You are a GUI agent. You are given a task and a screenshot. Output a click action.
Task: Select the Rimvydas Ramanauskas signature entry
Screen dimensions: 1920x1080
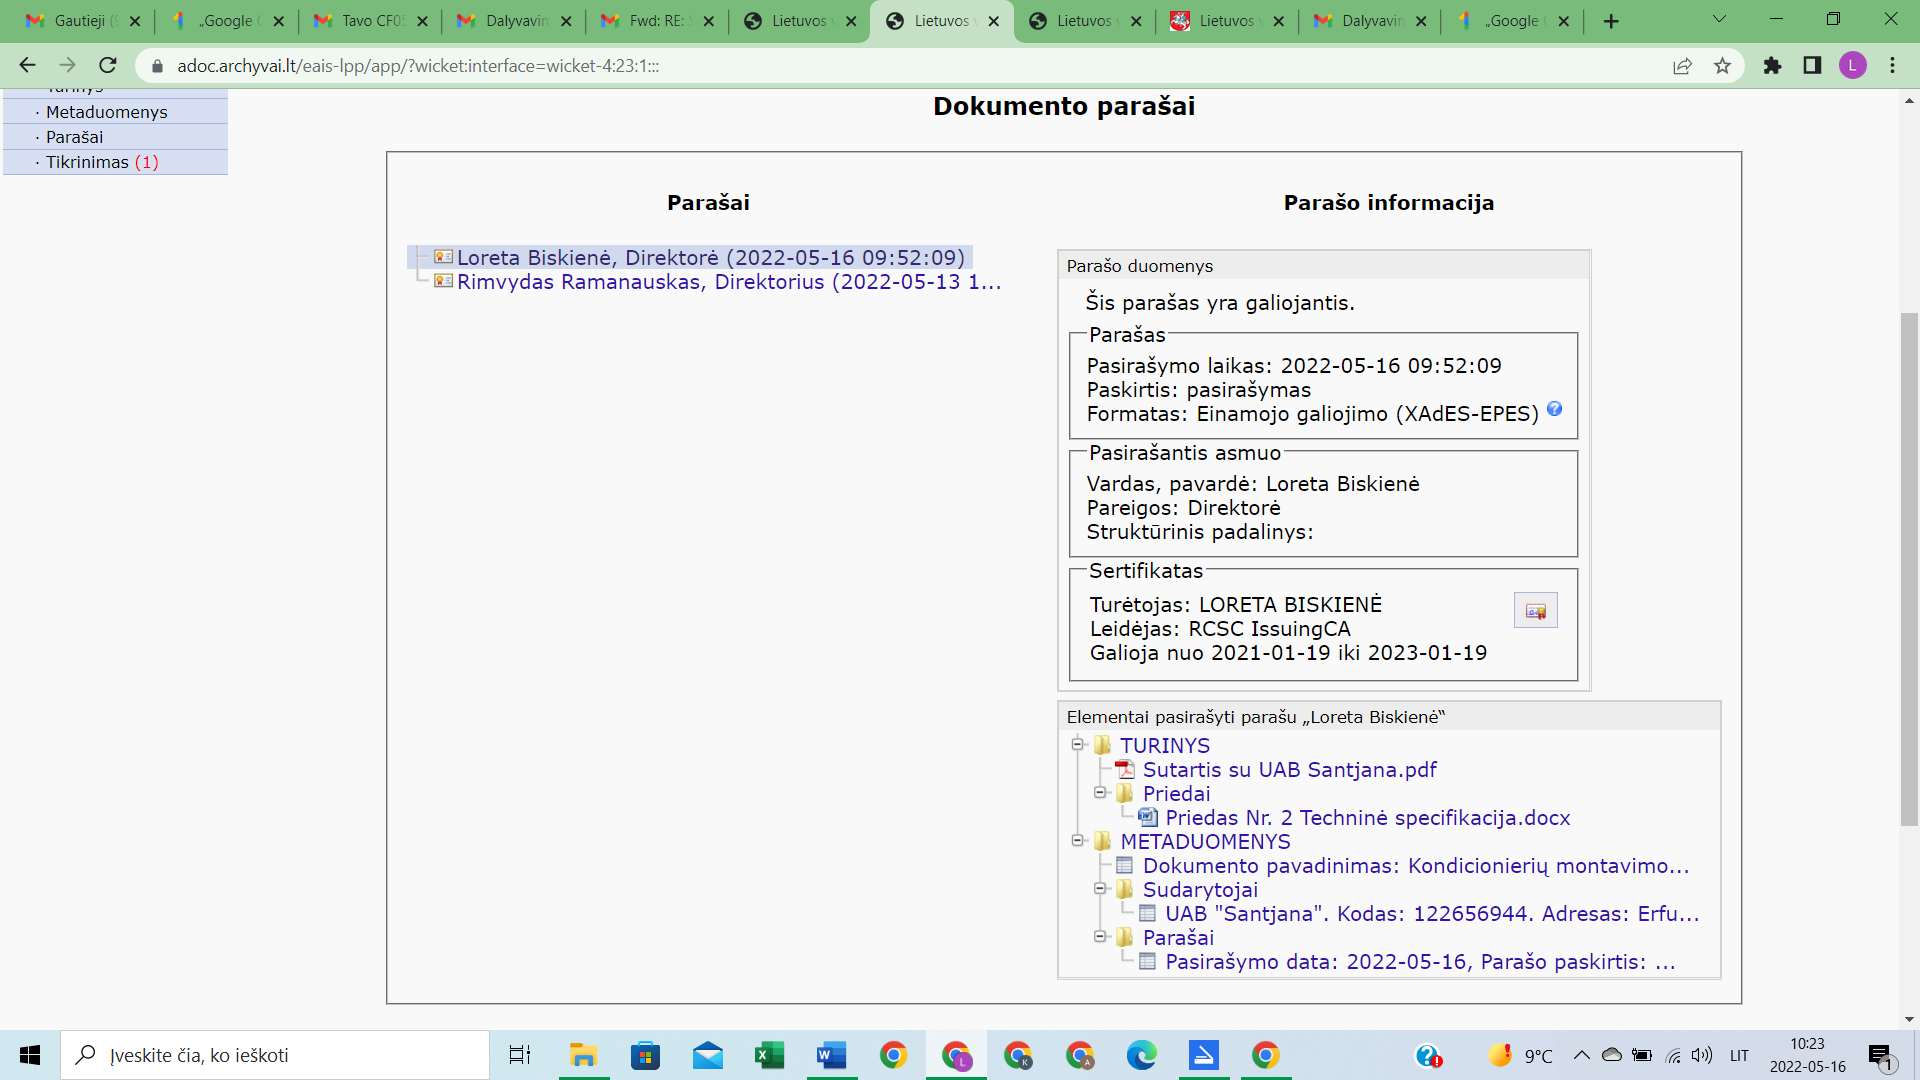[728, 282]
